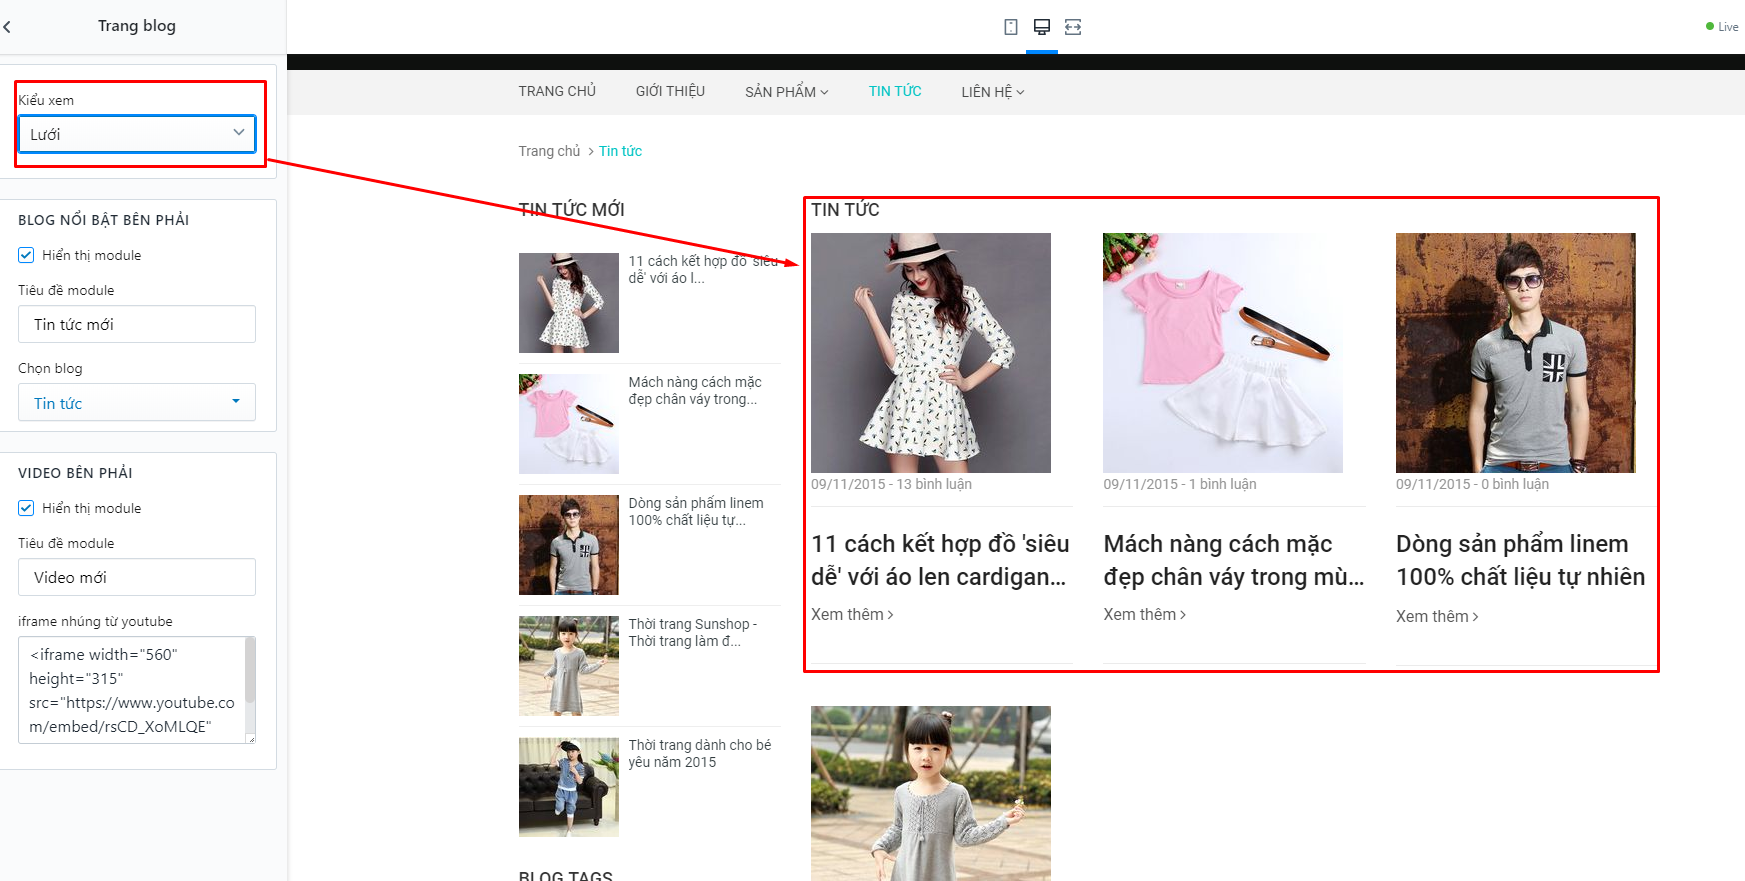1745x881 pixels.
Task: Switch to mobile preview icon
Action: 1011,27
